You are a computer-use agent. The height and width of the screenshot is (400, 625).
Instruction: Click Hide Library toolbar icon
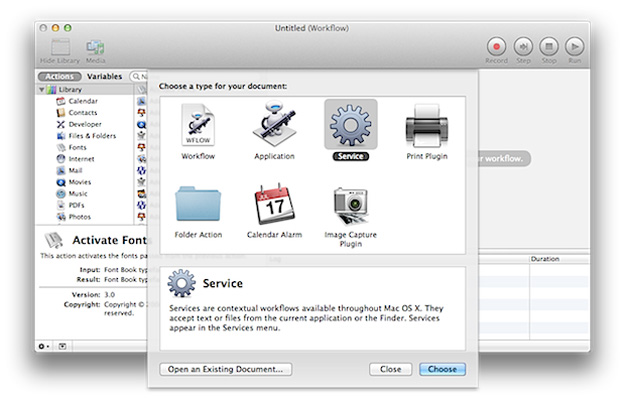(61, 47)
